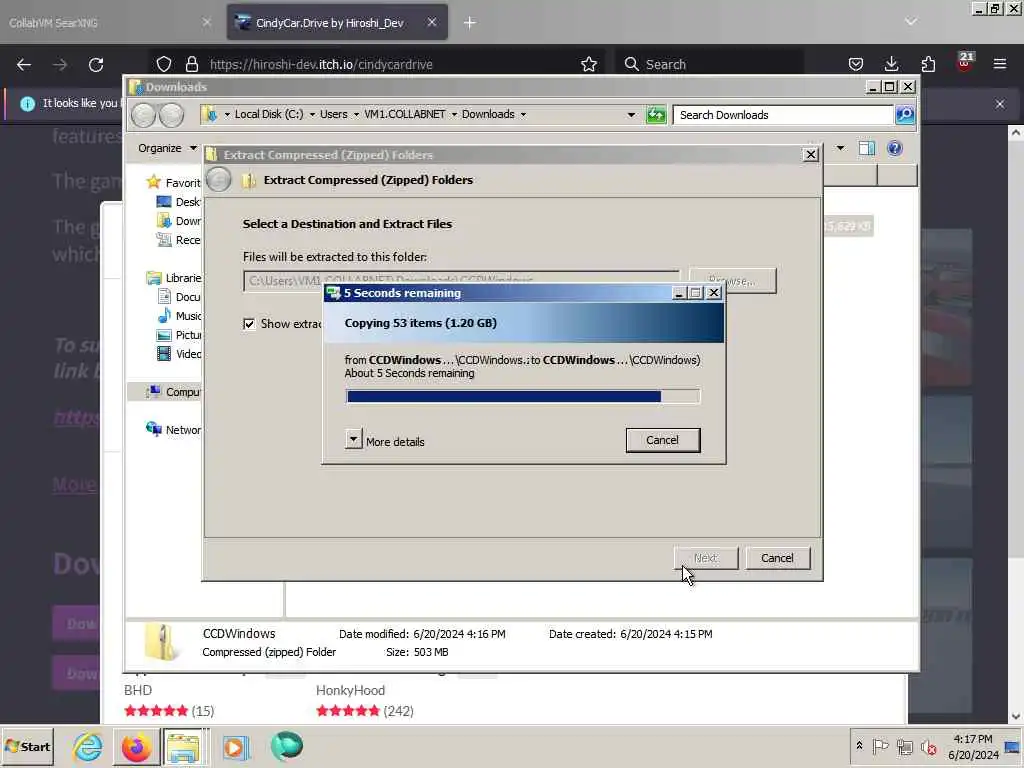The image size is (1024, 768).
Task: Click the extraction destination path field
Action: point(461,280)
